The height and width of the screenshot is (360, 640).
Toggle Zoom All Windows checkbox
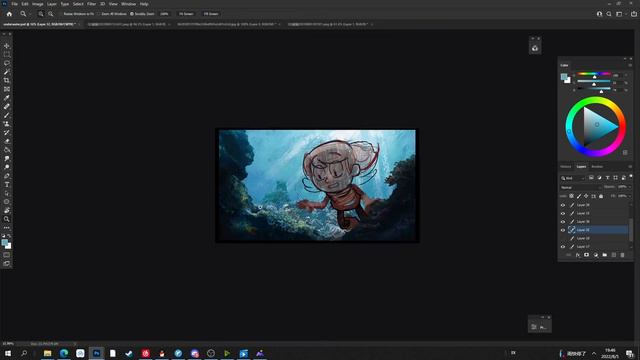[99, 14]
